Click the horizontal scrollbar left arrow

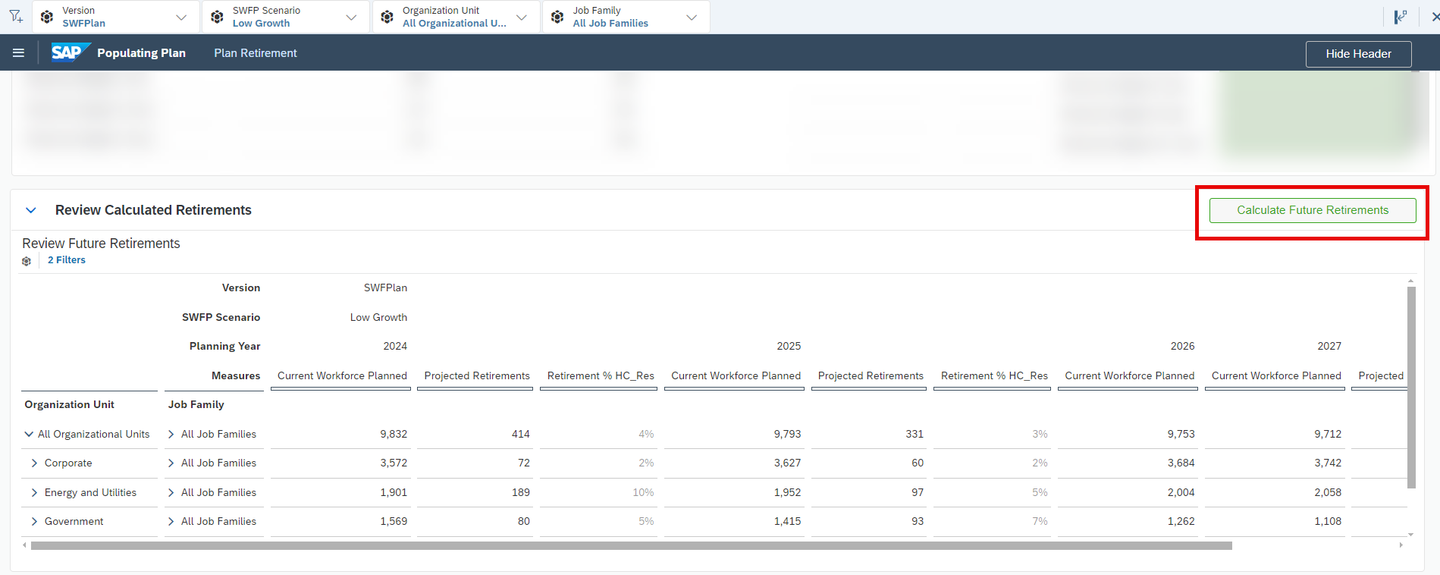(25, 546)
